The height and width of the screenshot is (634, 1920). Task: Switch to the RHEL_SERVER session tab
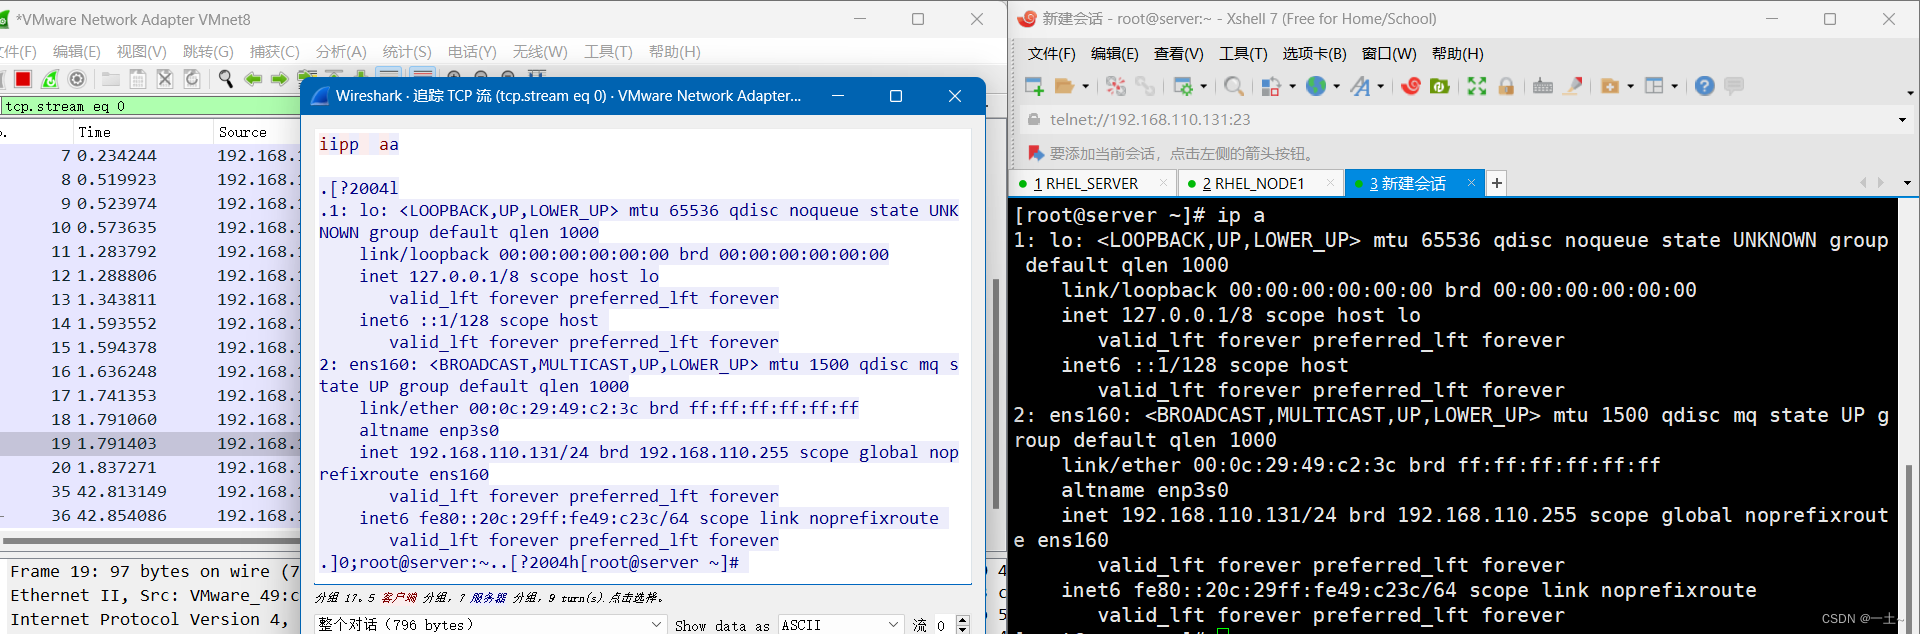[x=1085, y=184]
